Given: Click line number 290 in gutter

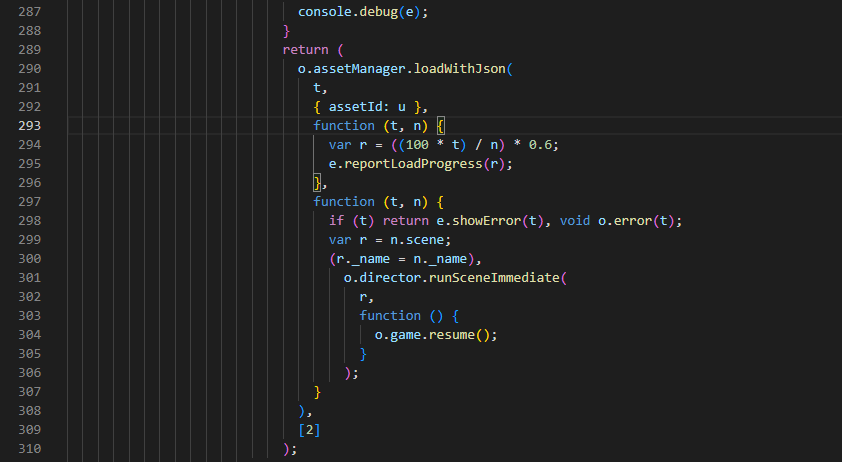Looking at the screenshot, I should point(30,69).
